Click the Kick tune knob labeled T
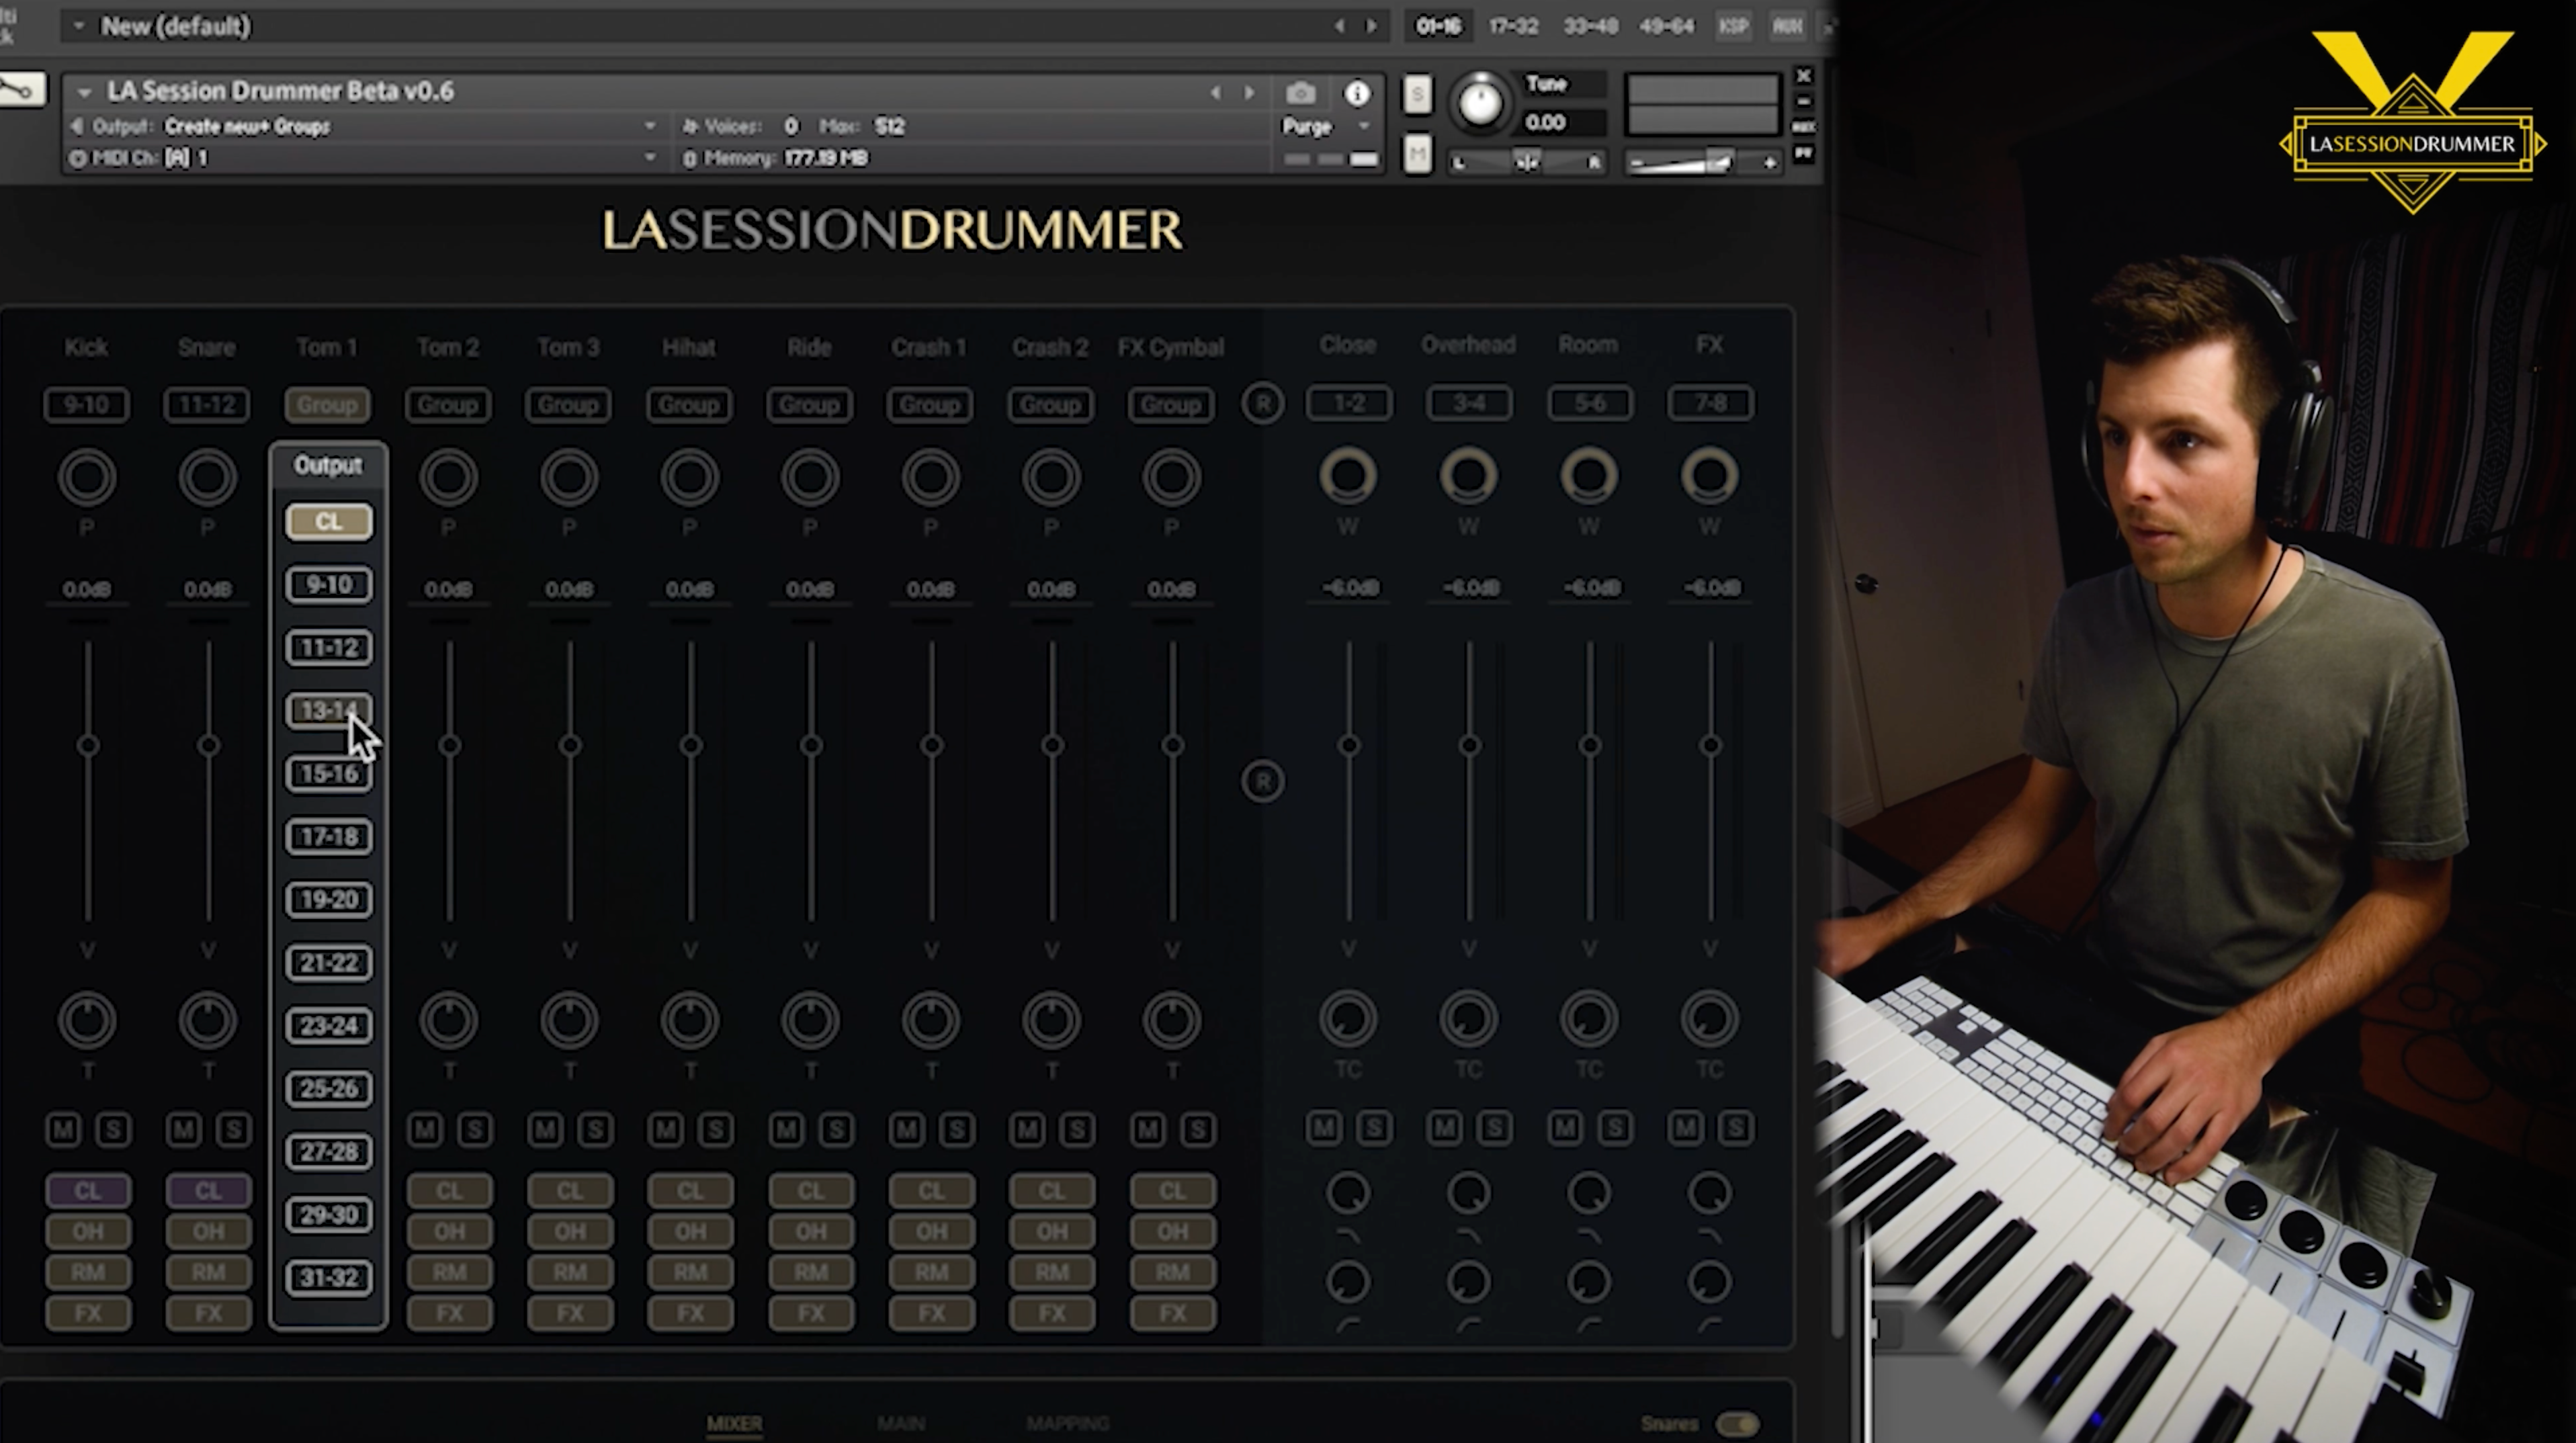 [87, 1021]
